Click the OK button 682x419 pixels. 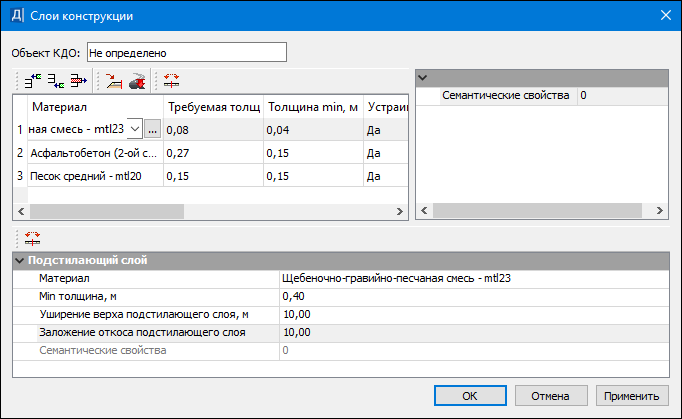click(470, 396)
